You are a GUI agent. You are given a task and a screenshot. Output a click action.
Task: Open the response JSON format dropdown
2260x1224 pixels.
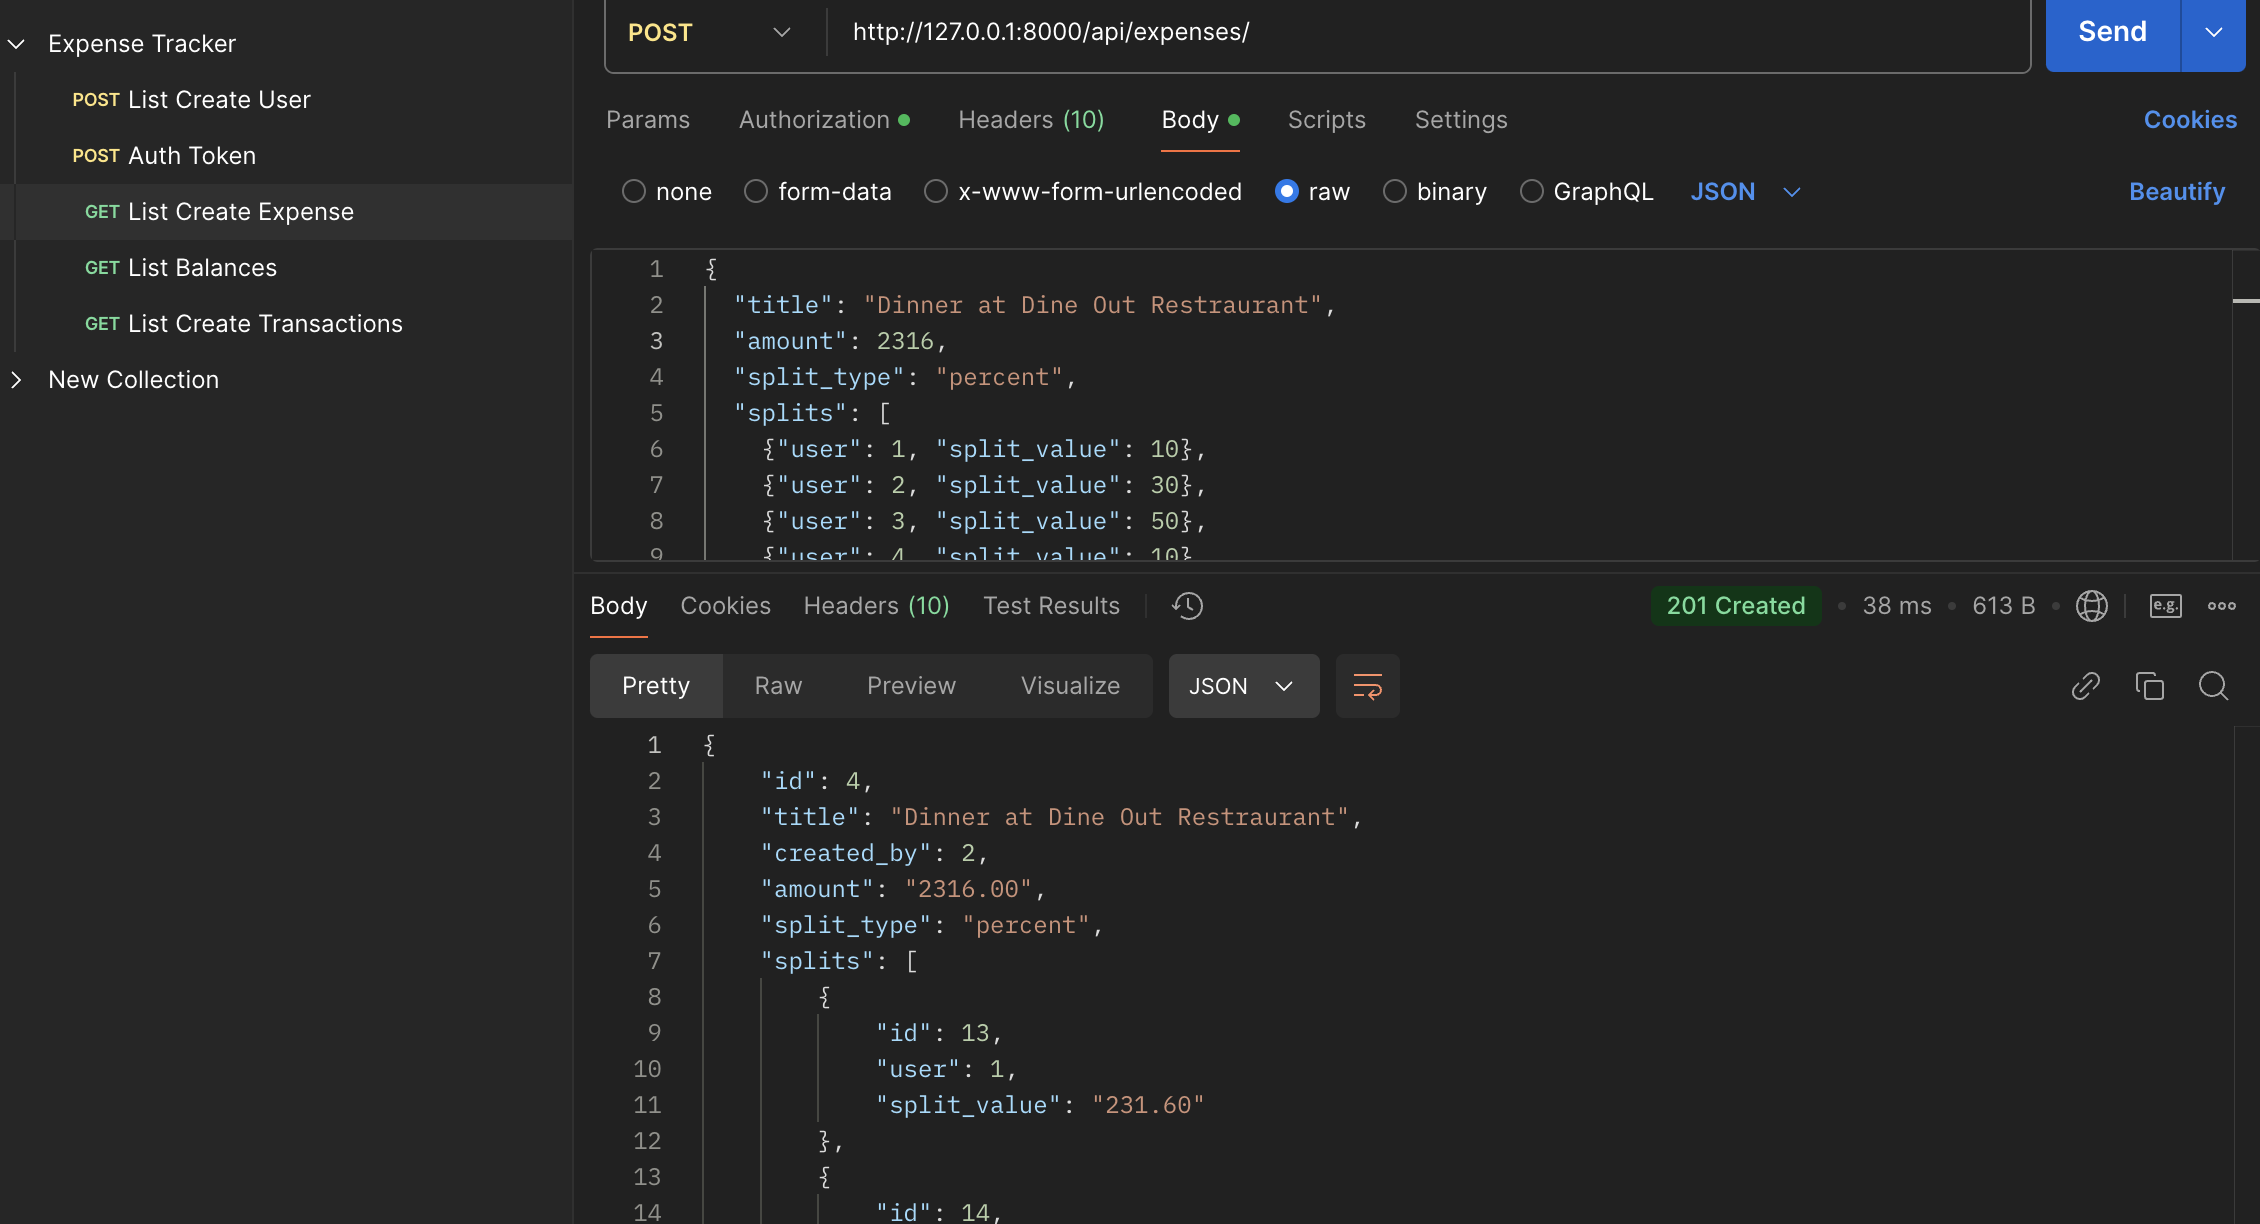[1243, 686]
